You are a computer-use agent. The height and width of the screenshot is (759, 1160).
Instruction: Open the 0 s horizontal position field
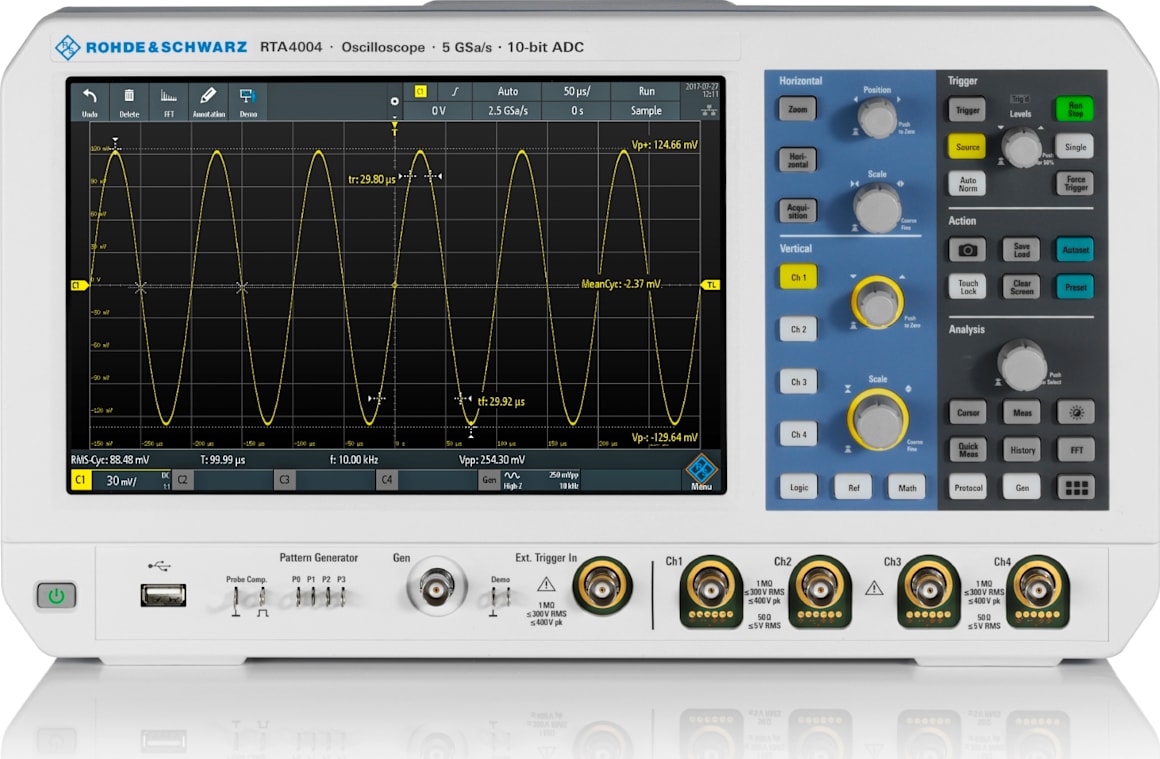(576, 110)
